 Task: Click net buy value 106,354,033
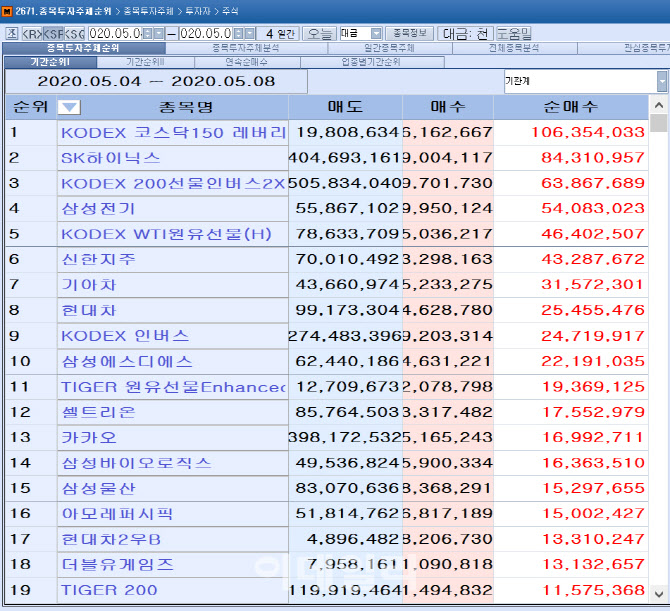coord(588,132)
